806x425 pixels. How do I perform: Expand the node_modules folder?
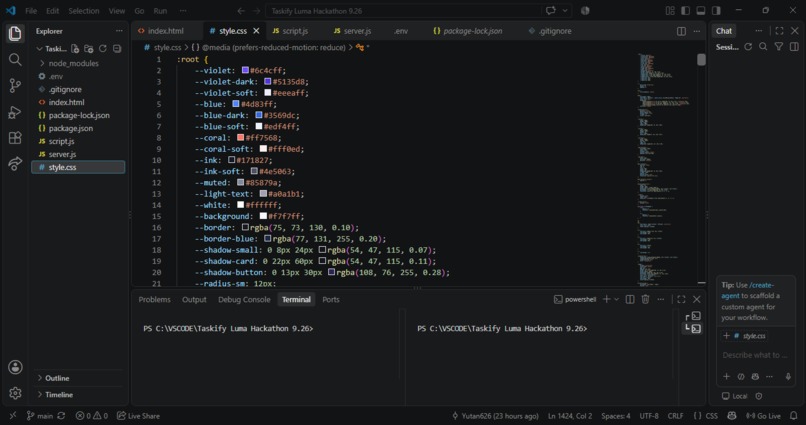pyautogui.click(x=74, y=63)
